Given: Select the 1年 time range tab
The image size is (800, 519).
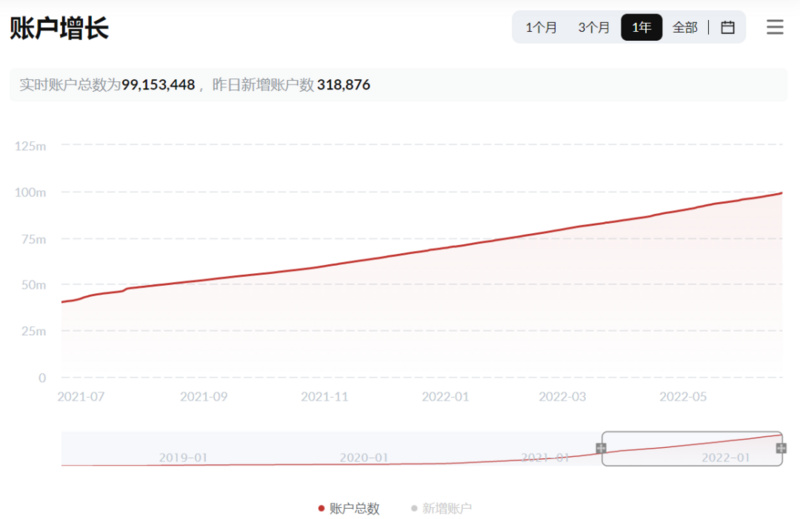Looking at the screenshot, I should (641, 27).
